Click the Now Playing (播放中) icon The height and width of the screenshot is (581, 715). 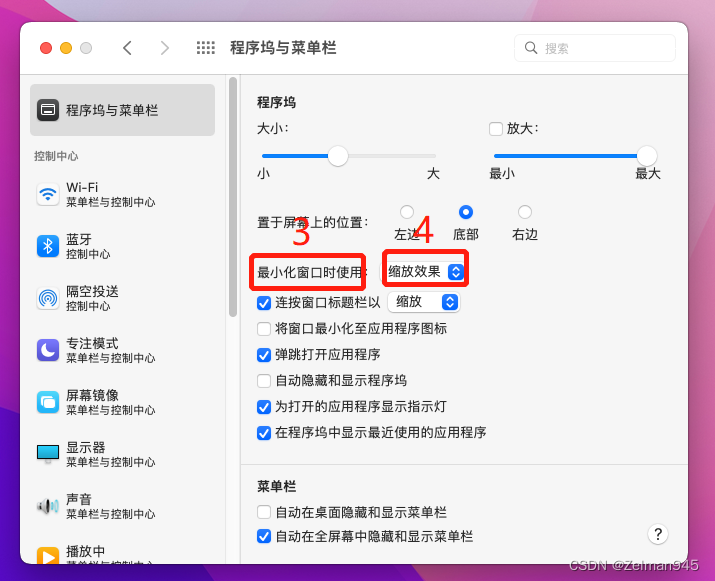[48, 556]
